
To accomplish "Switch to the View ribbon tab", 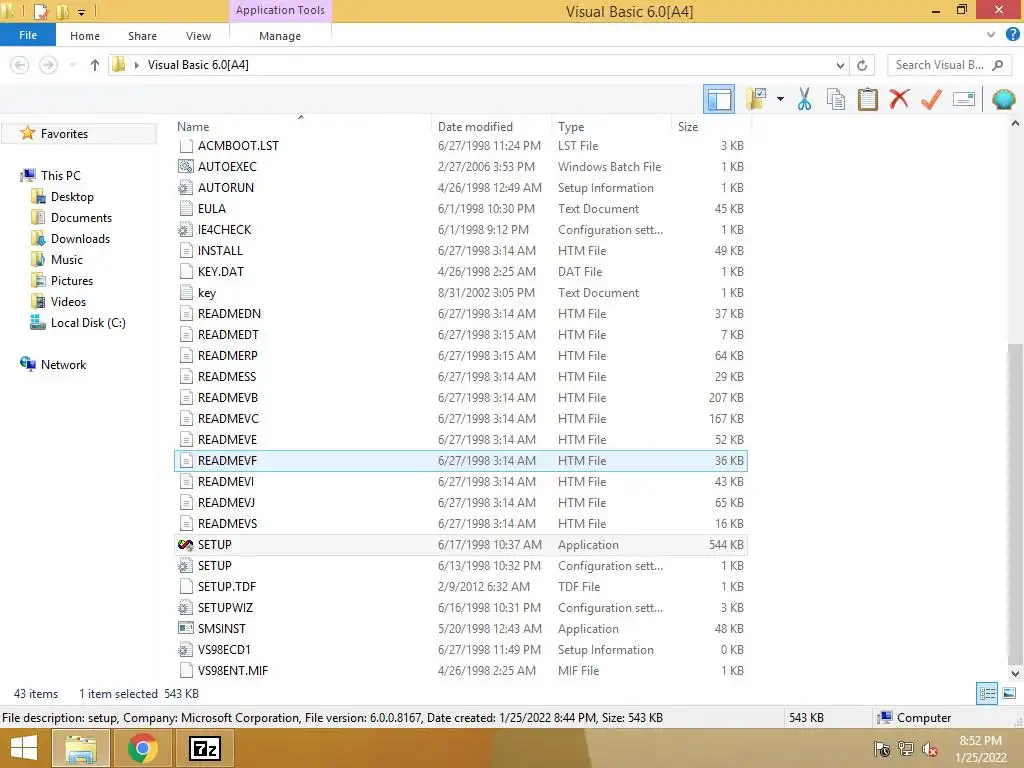I will (x=198, y=36).
